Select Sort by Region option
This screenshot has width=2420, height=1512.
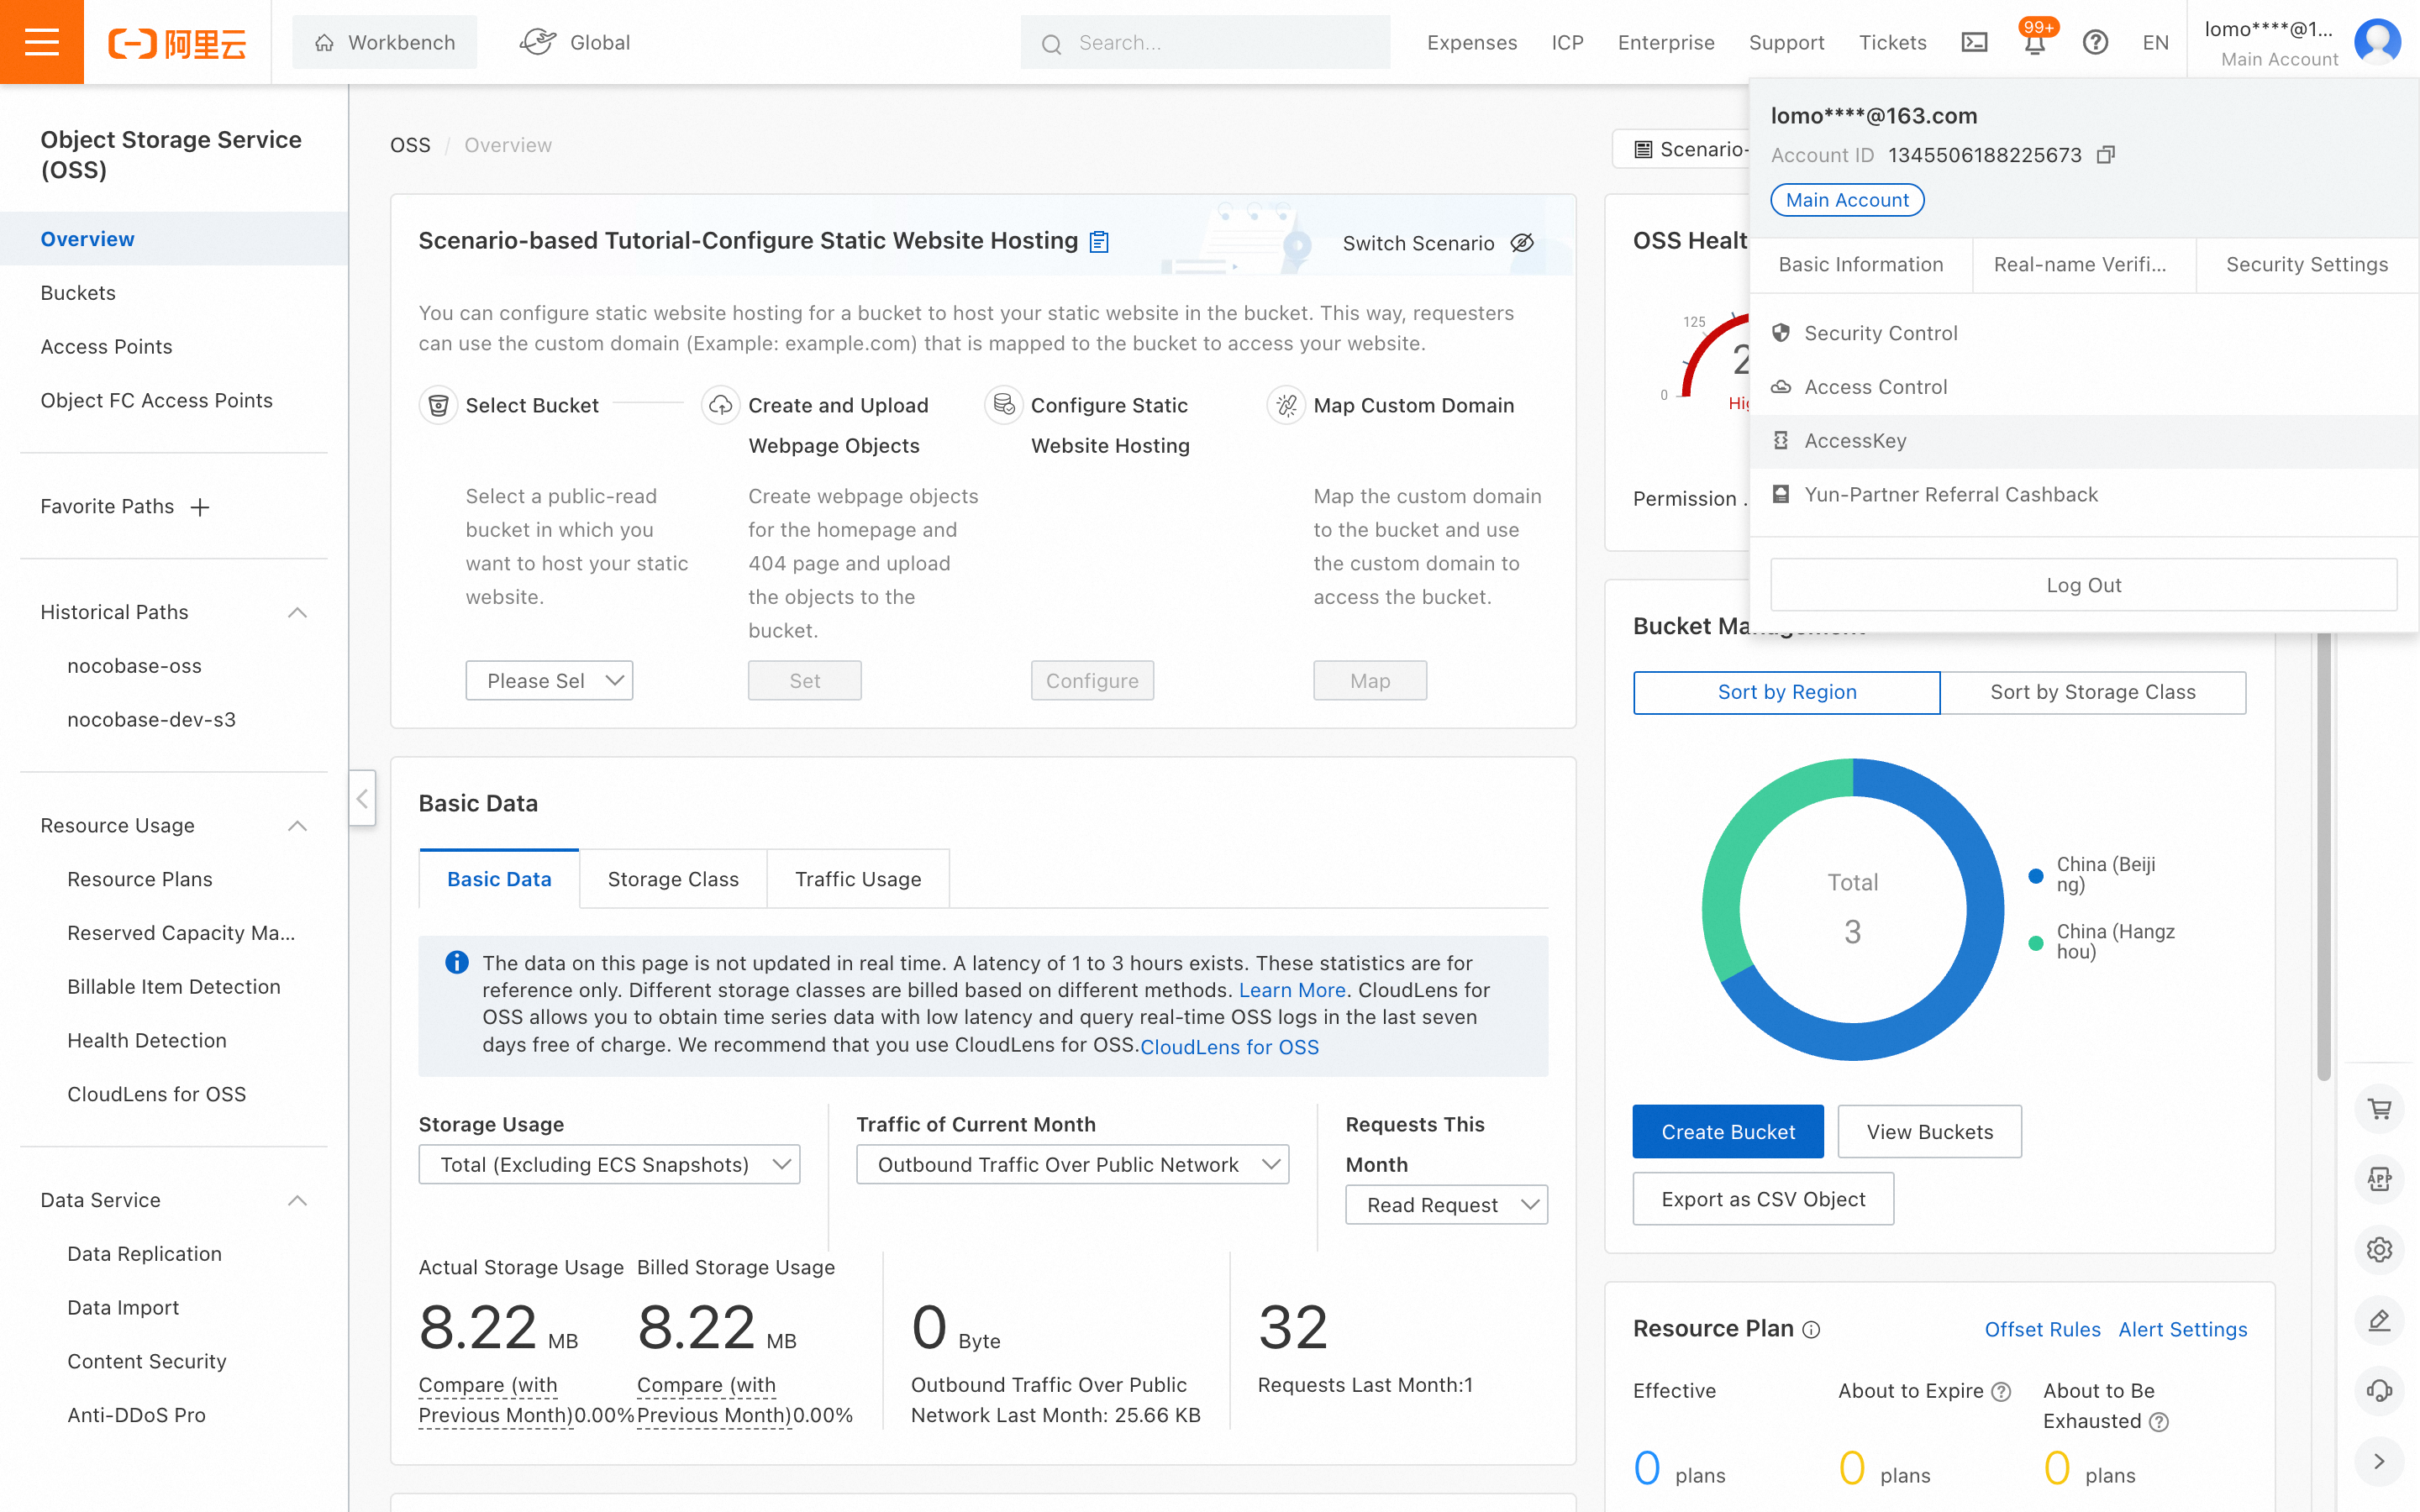click(x=1786, y=692)
